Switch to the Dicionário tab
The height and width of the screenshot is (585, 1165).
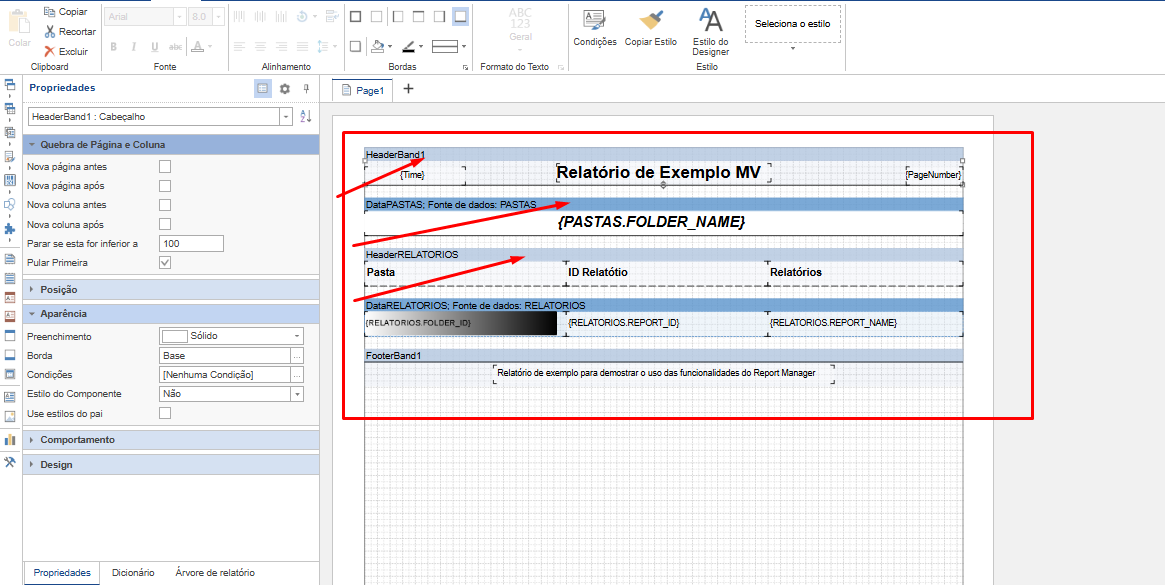133,573
